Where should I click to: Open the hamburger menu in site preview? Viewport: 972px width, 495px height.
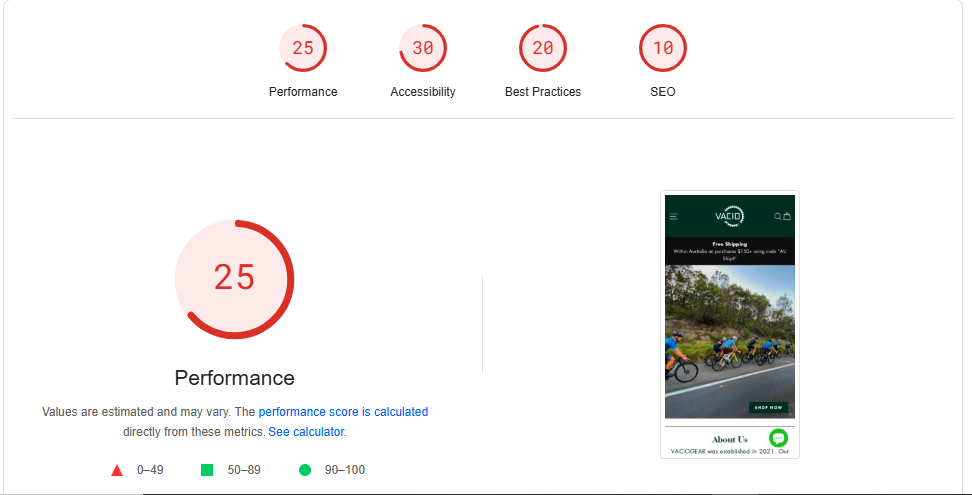click(x=674, y=216)
